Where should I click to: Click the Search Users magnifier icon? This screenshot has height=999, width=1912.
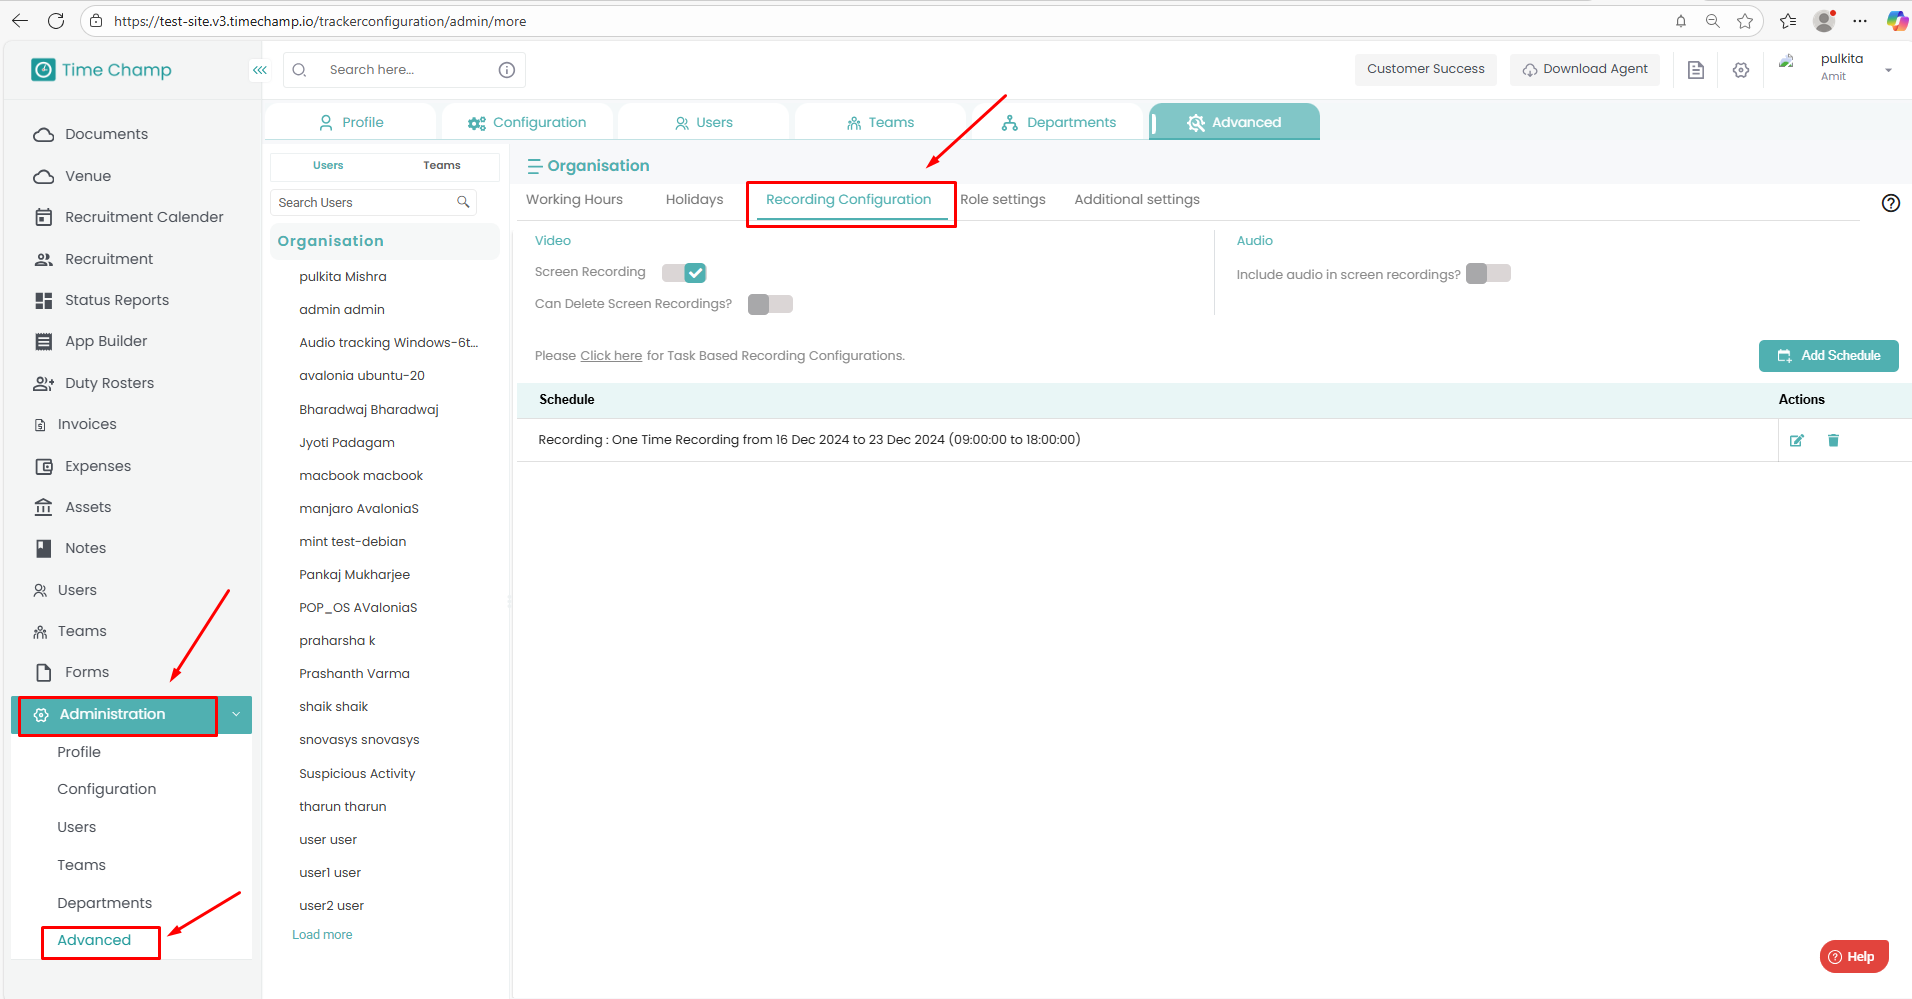463,202
